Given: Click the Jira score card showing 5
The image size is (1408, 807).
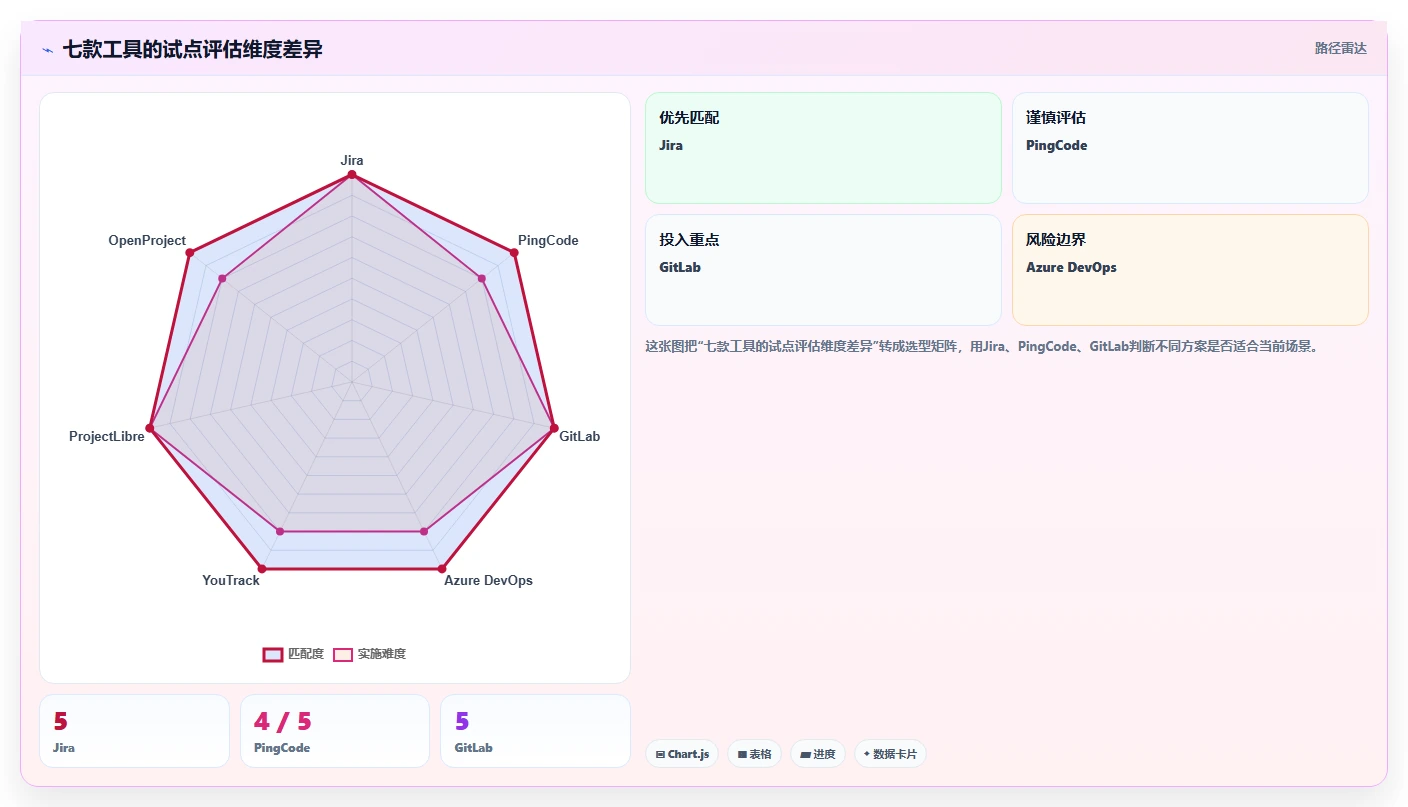Looking at the screenshot, I should tap(134, 731).
